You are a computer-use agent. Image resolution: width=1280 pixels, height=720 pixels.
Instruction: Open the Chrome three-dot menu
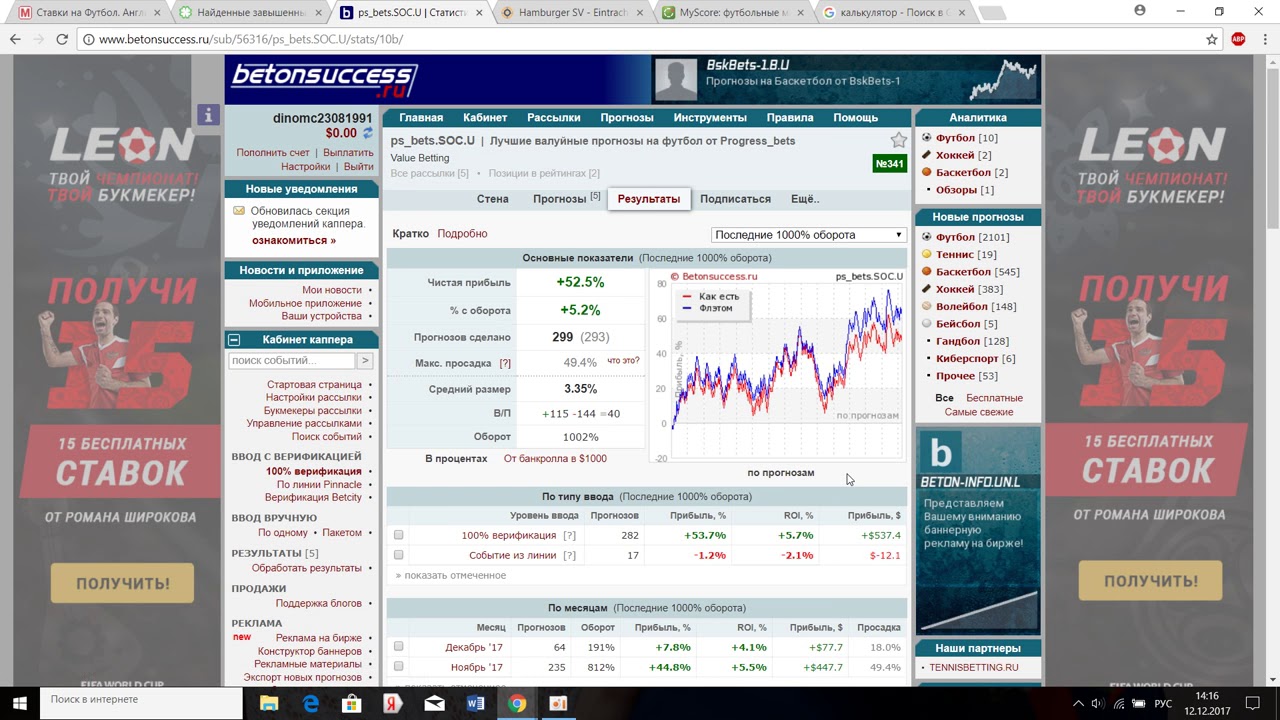pos(1263,39)
